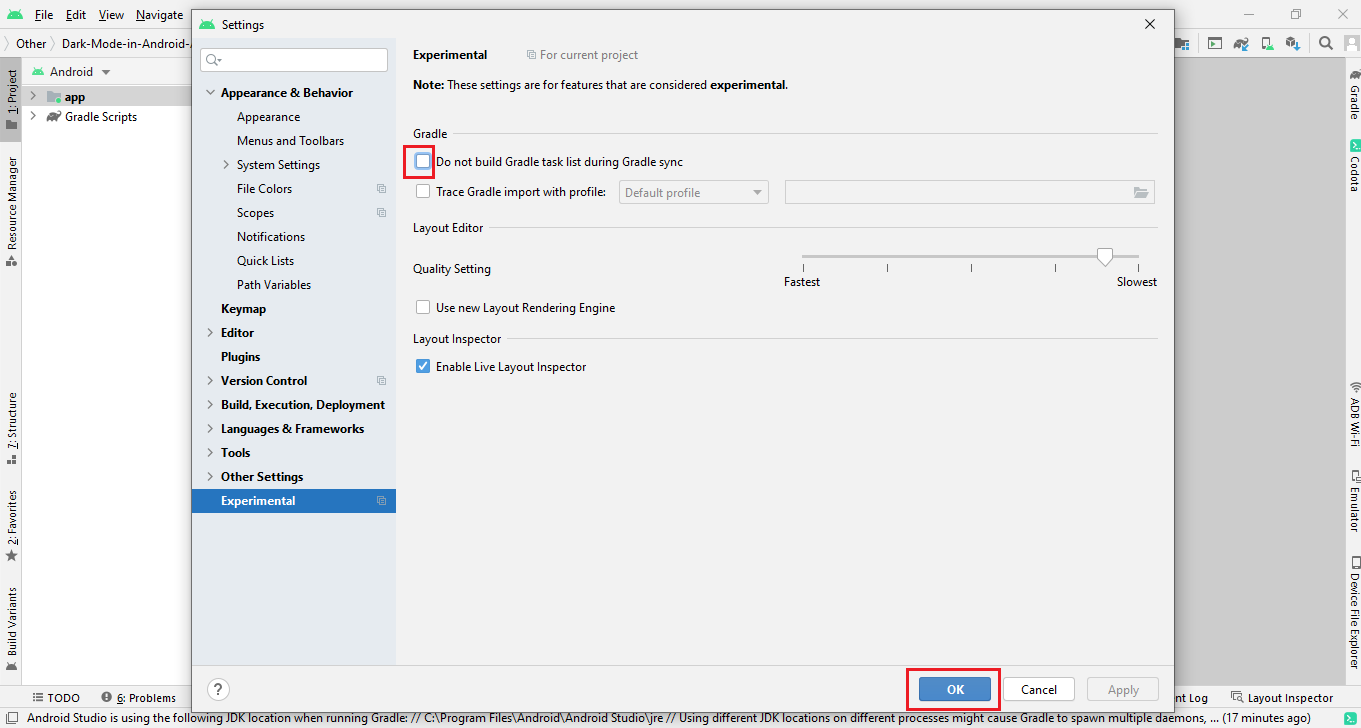The height and width of the screenshot is (728, 1361).
Task: Open the Gradle tool window from the sidebar
Action: [1354, 96]
